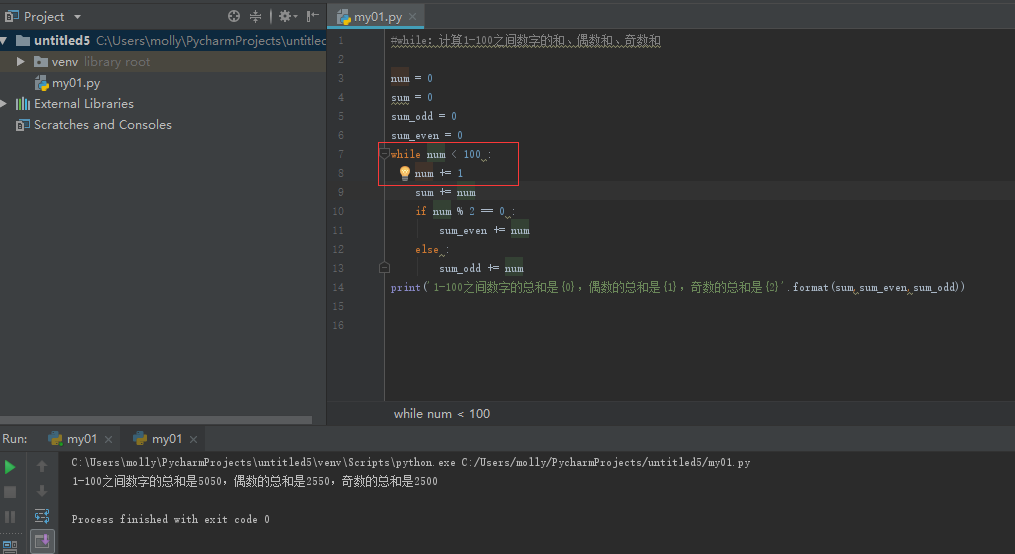This screenshot has width=1015, height=554.
Task: Click line number 14 in the gutter
Action: (x=338, y=287)
